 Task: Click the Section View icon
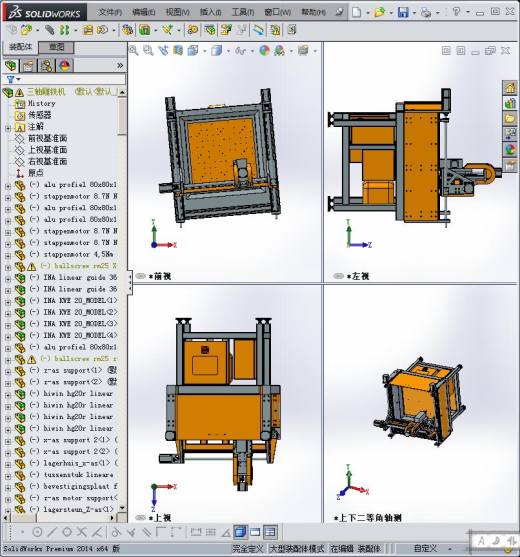(x=178, y=50)
